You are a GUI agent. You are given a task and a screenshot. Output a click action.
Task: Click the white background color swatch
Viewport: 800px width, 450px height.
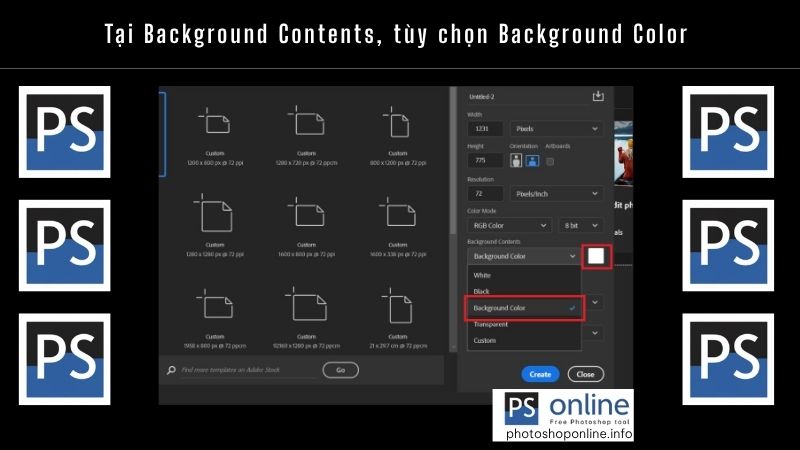(x=596, y=256)
